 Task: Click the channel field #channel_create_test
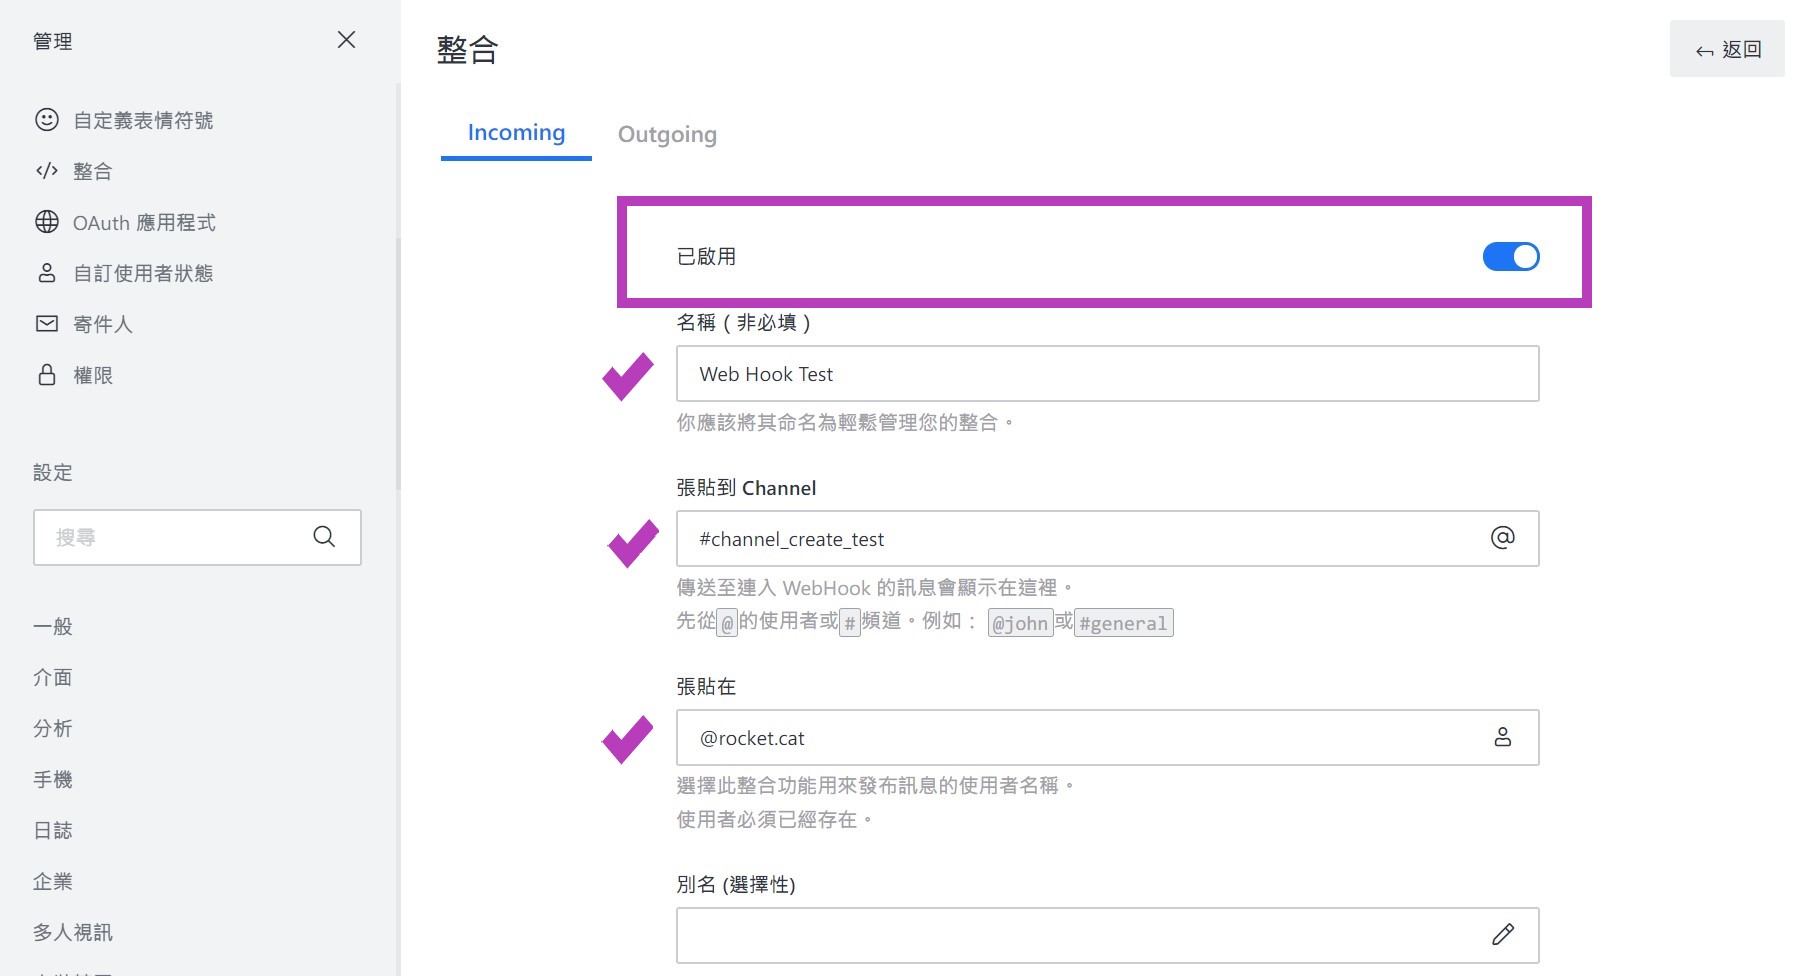coord(1107,539)
